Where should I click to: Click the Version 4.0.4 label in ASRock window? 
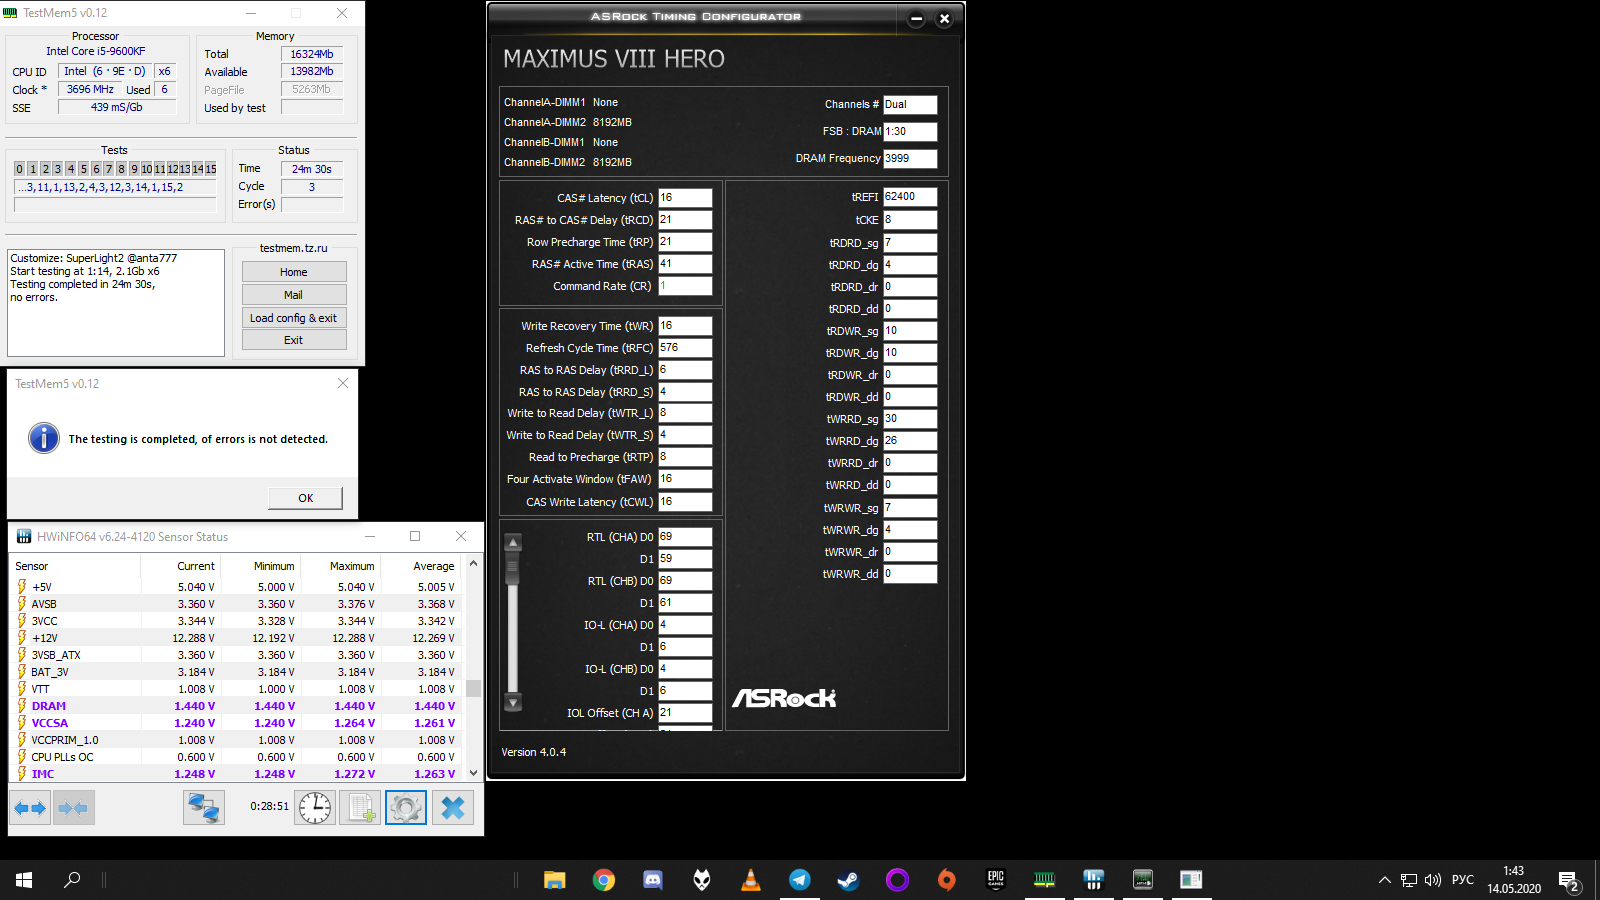pyautogui.click(x=534, y=752)
